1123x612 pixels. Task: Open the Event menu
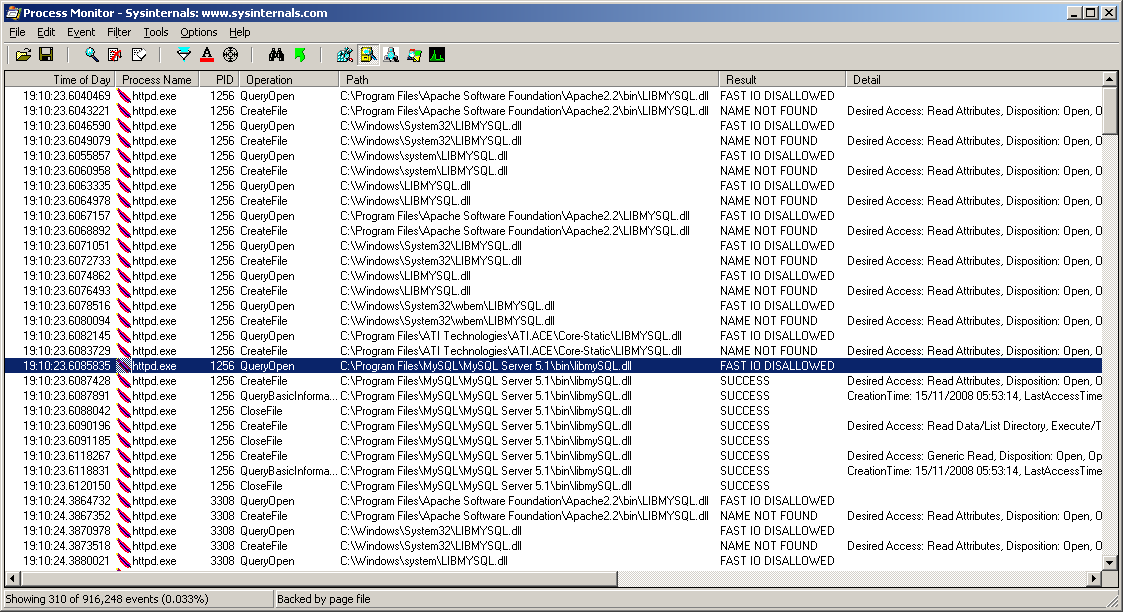[81, 32]
